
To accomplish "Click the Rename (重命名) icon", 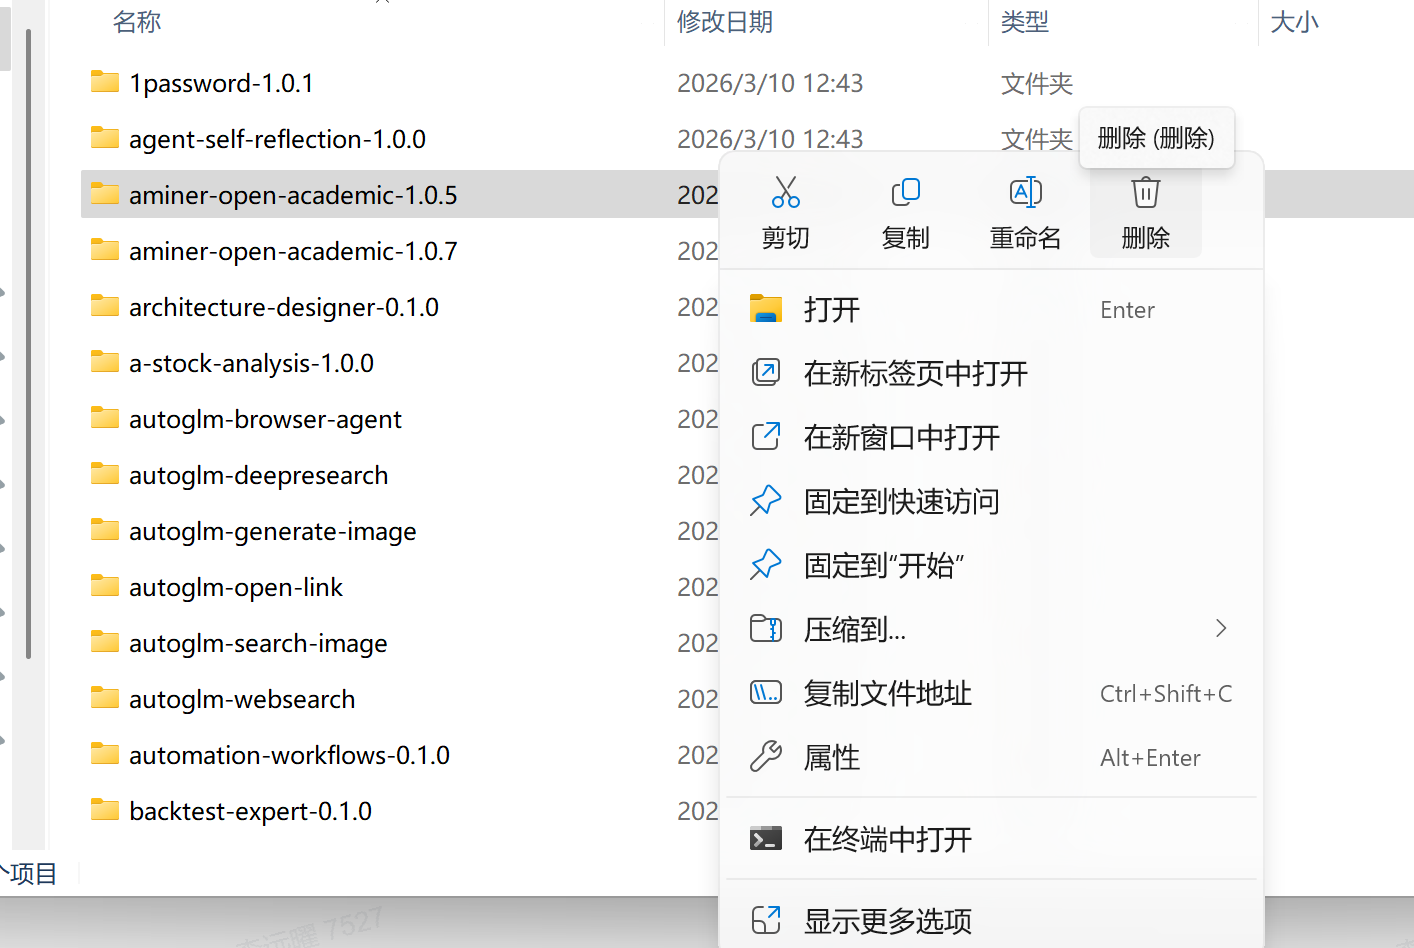I will 1026,192.
